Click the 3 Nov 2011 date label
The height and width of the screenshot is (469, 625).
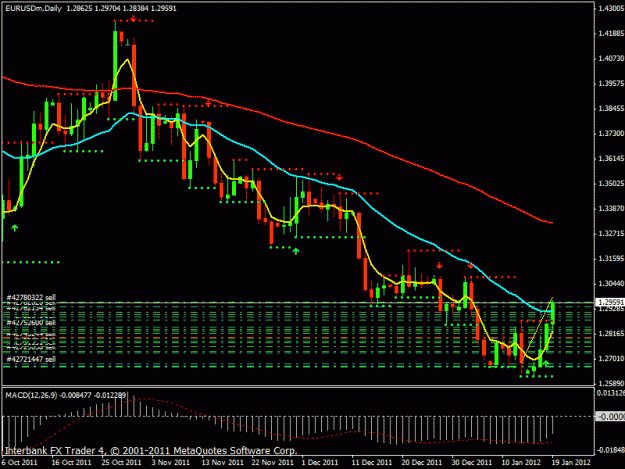pos(171,463)
